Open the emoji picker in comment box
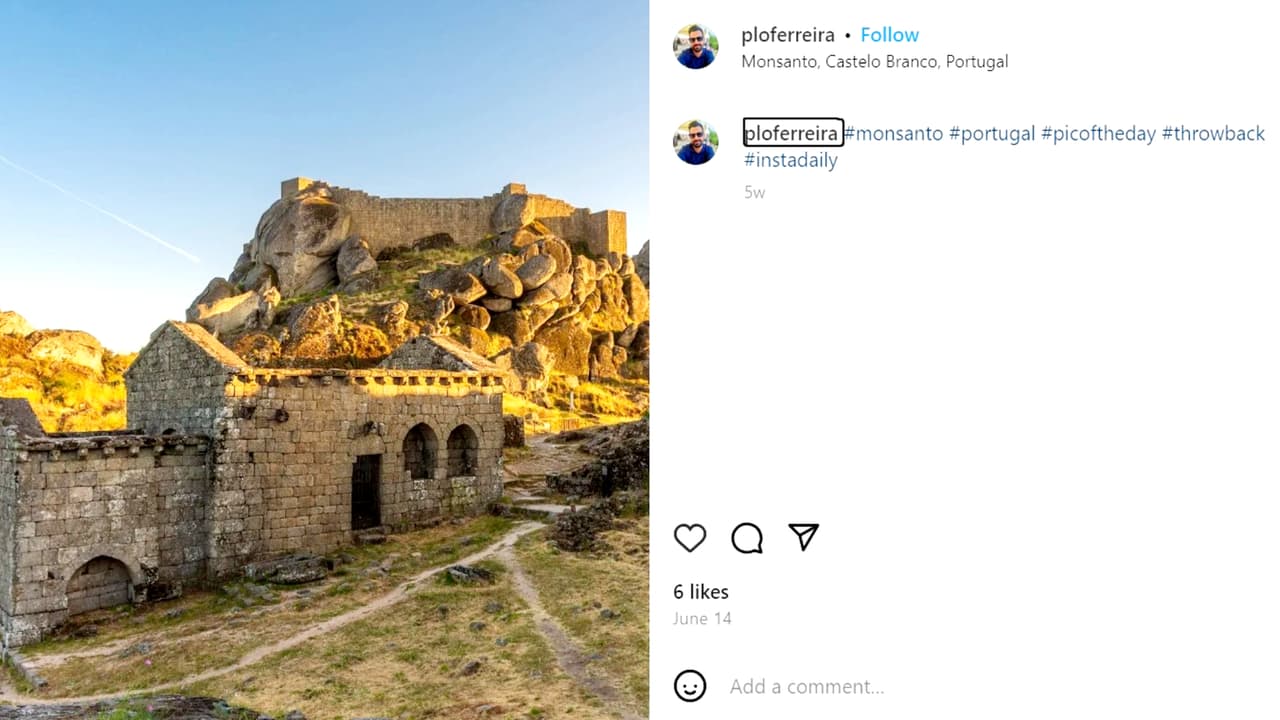This screenshot has height=720, width=1280. 690,686
